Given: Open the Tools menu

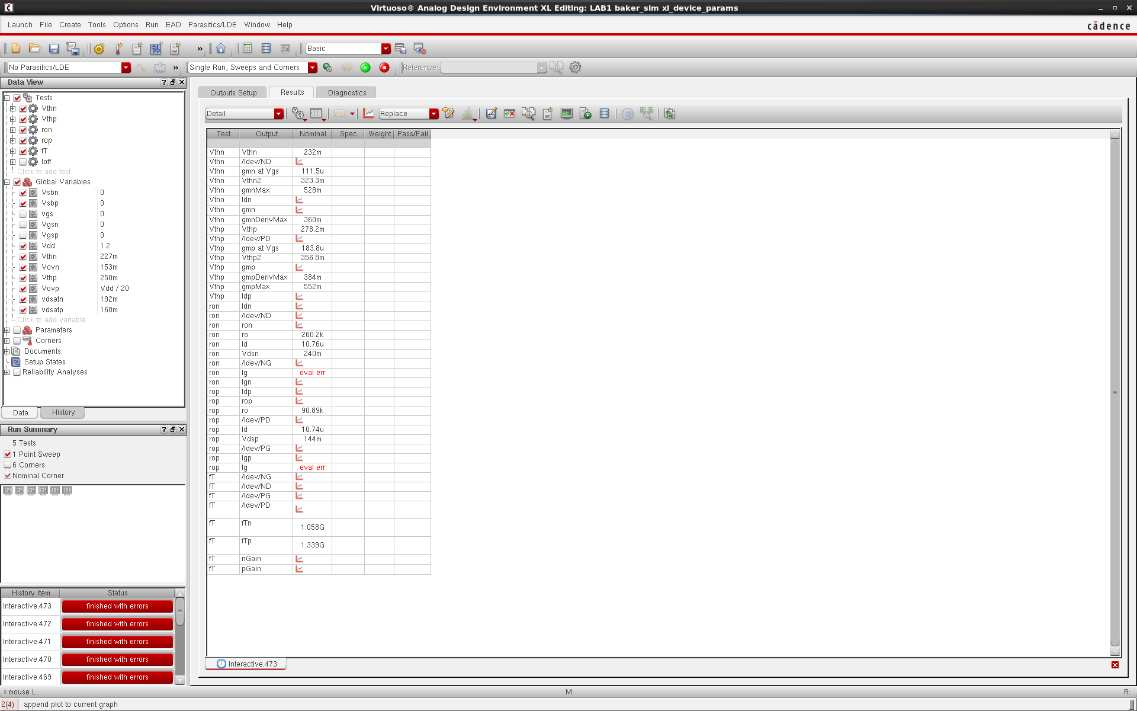Looking at the screenshot, I should coord(97,25).
